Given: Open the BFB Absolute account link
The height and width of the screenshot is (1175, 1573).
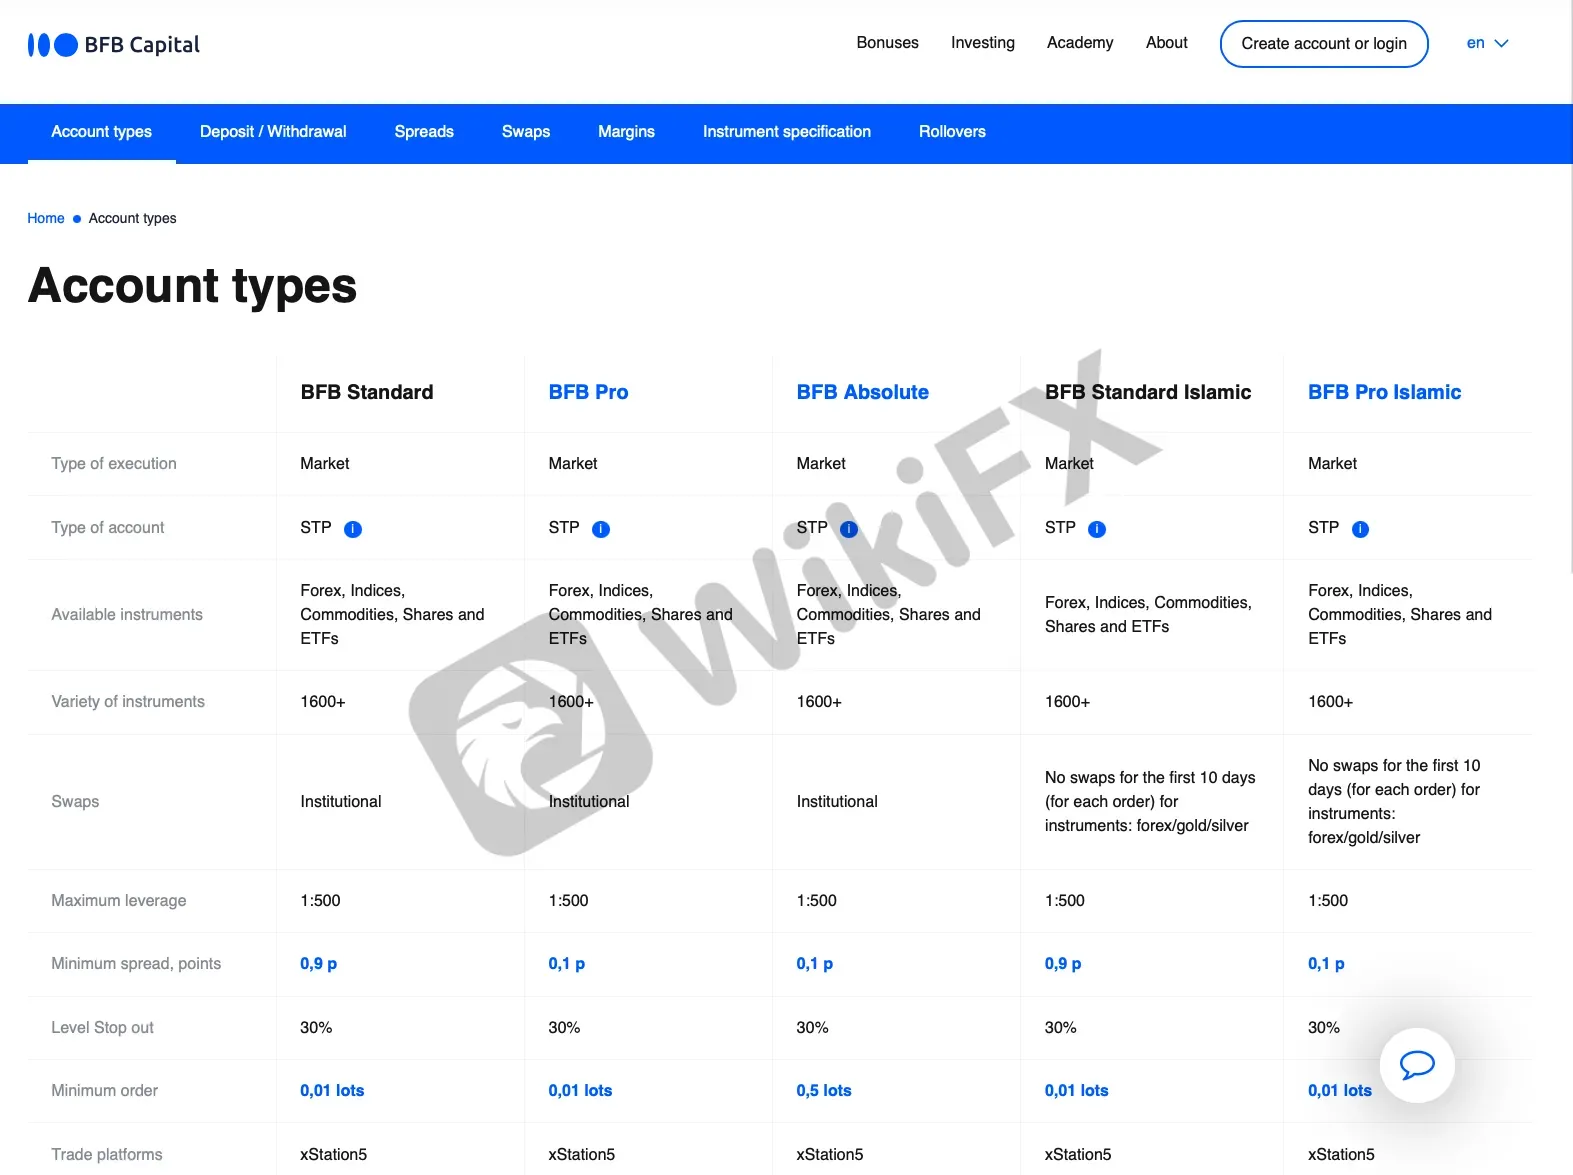Looking at the screenshot, I should [x=863, y=392].
